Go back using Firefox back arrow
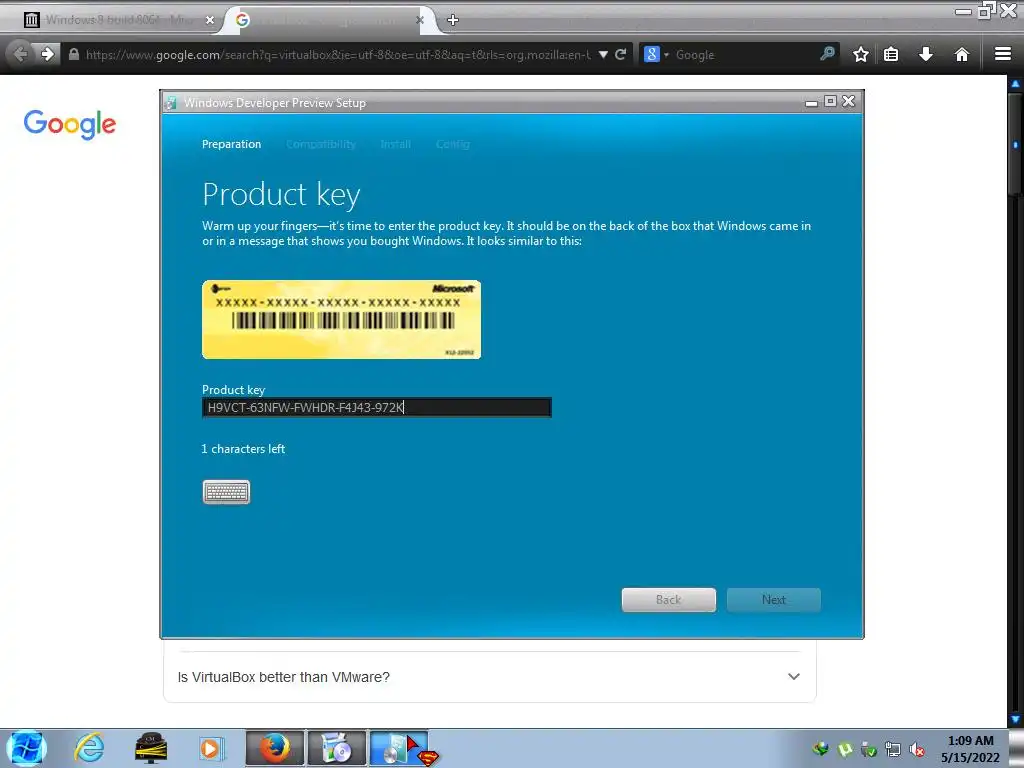 click(x=20, y=54)
